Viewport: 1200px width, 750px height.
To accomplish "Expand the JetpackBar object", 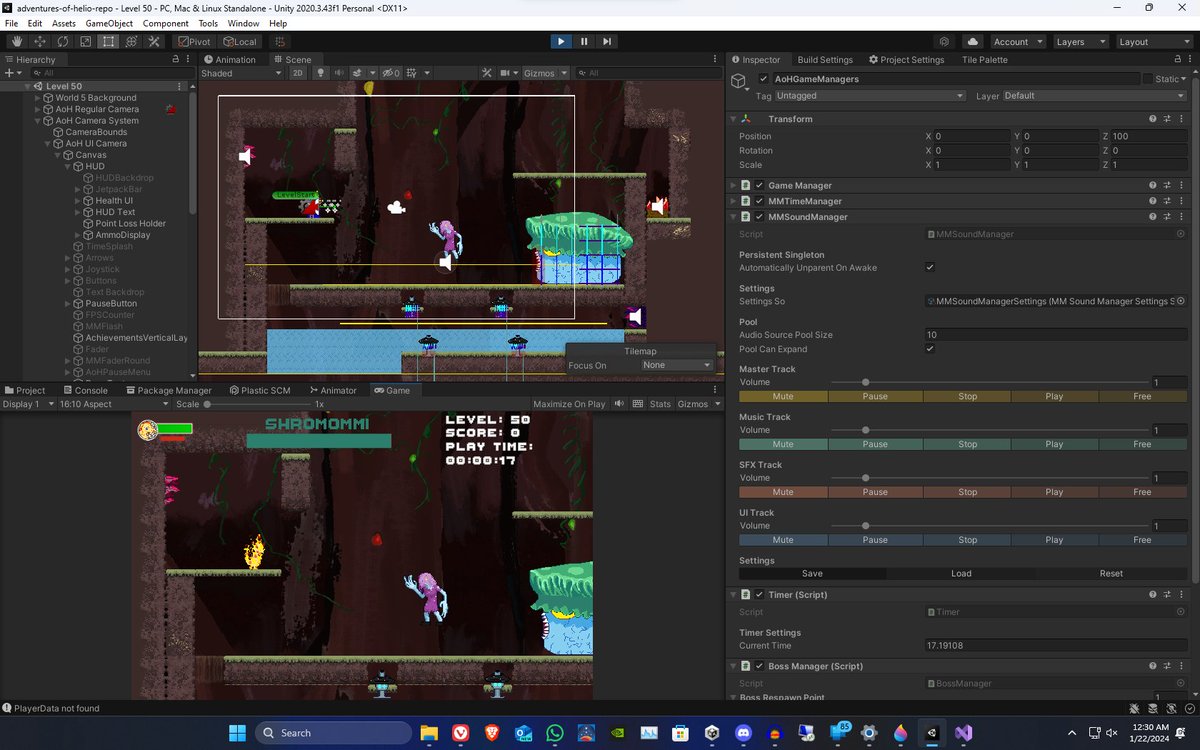I will point(79,189).
